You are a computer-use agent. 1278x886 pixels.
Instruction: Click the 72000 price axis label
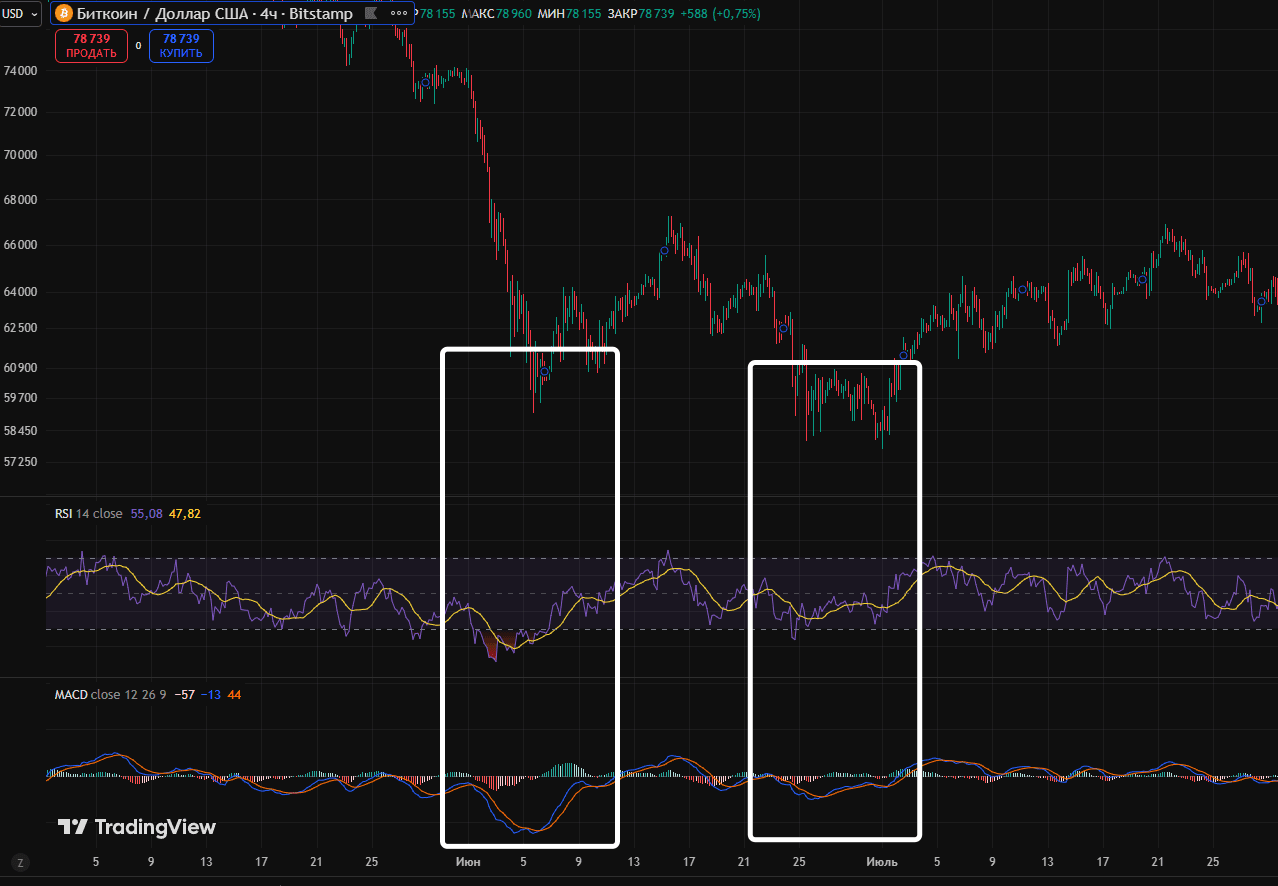tap(21, 112)
